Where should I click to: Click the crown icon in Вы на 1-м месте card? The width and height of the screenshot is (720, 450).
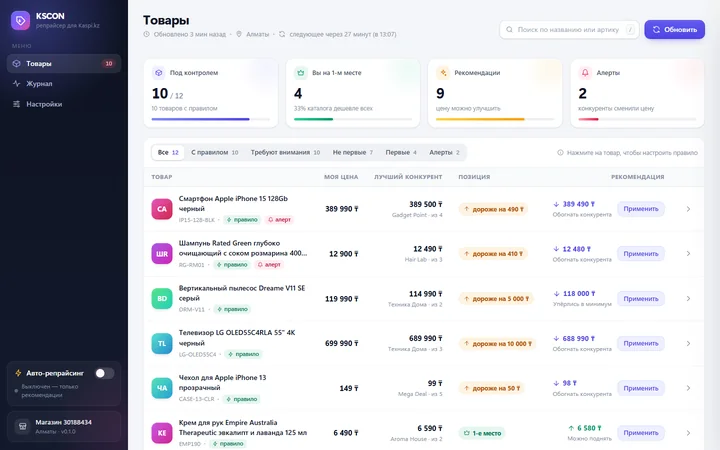[x=300, y=73]
